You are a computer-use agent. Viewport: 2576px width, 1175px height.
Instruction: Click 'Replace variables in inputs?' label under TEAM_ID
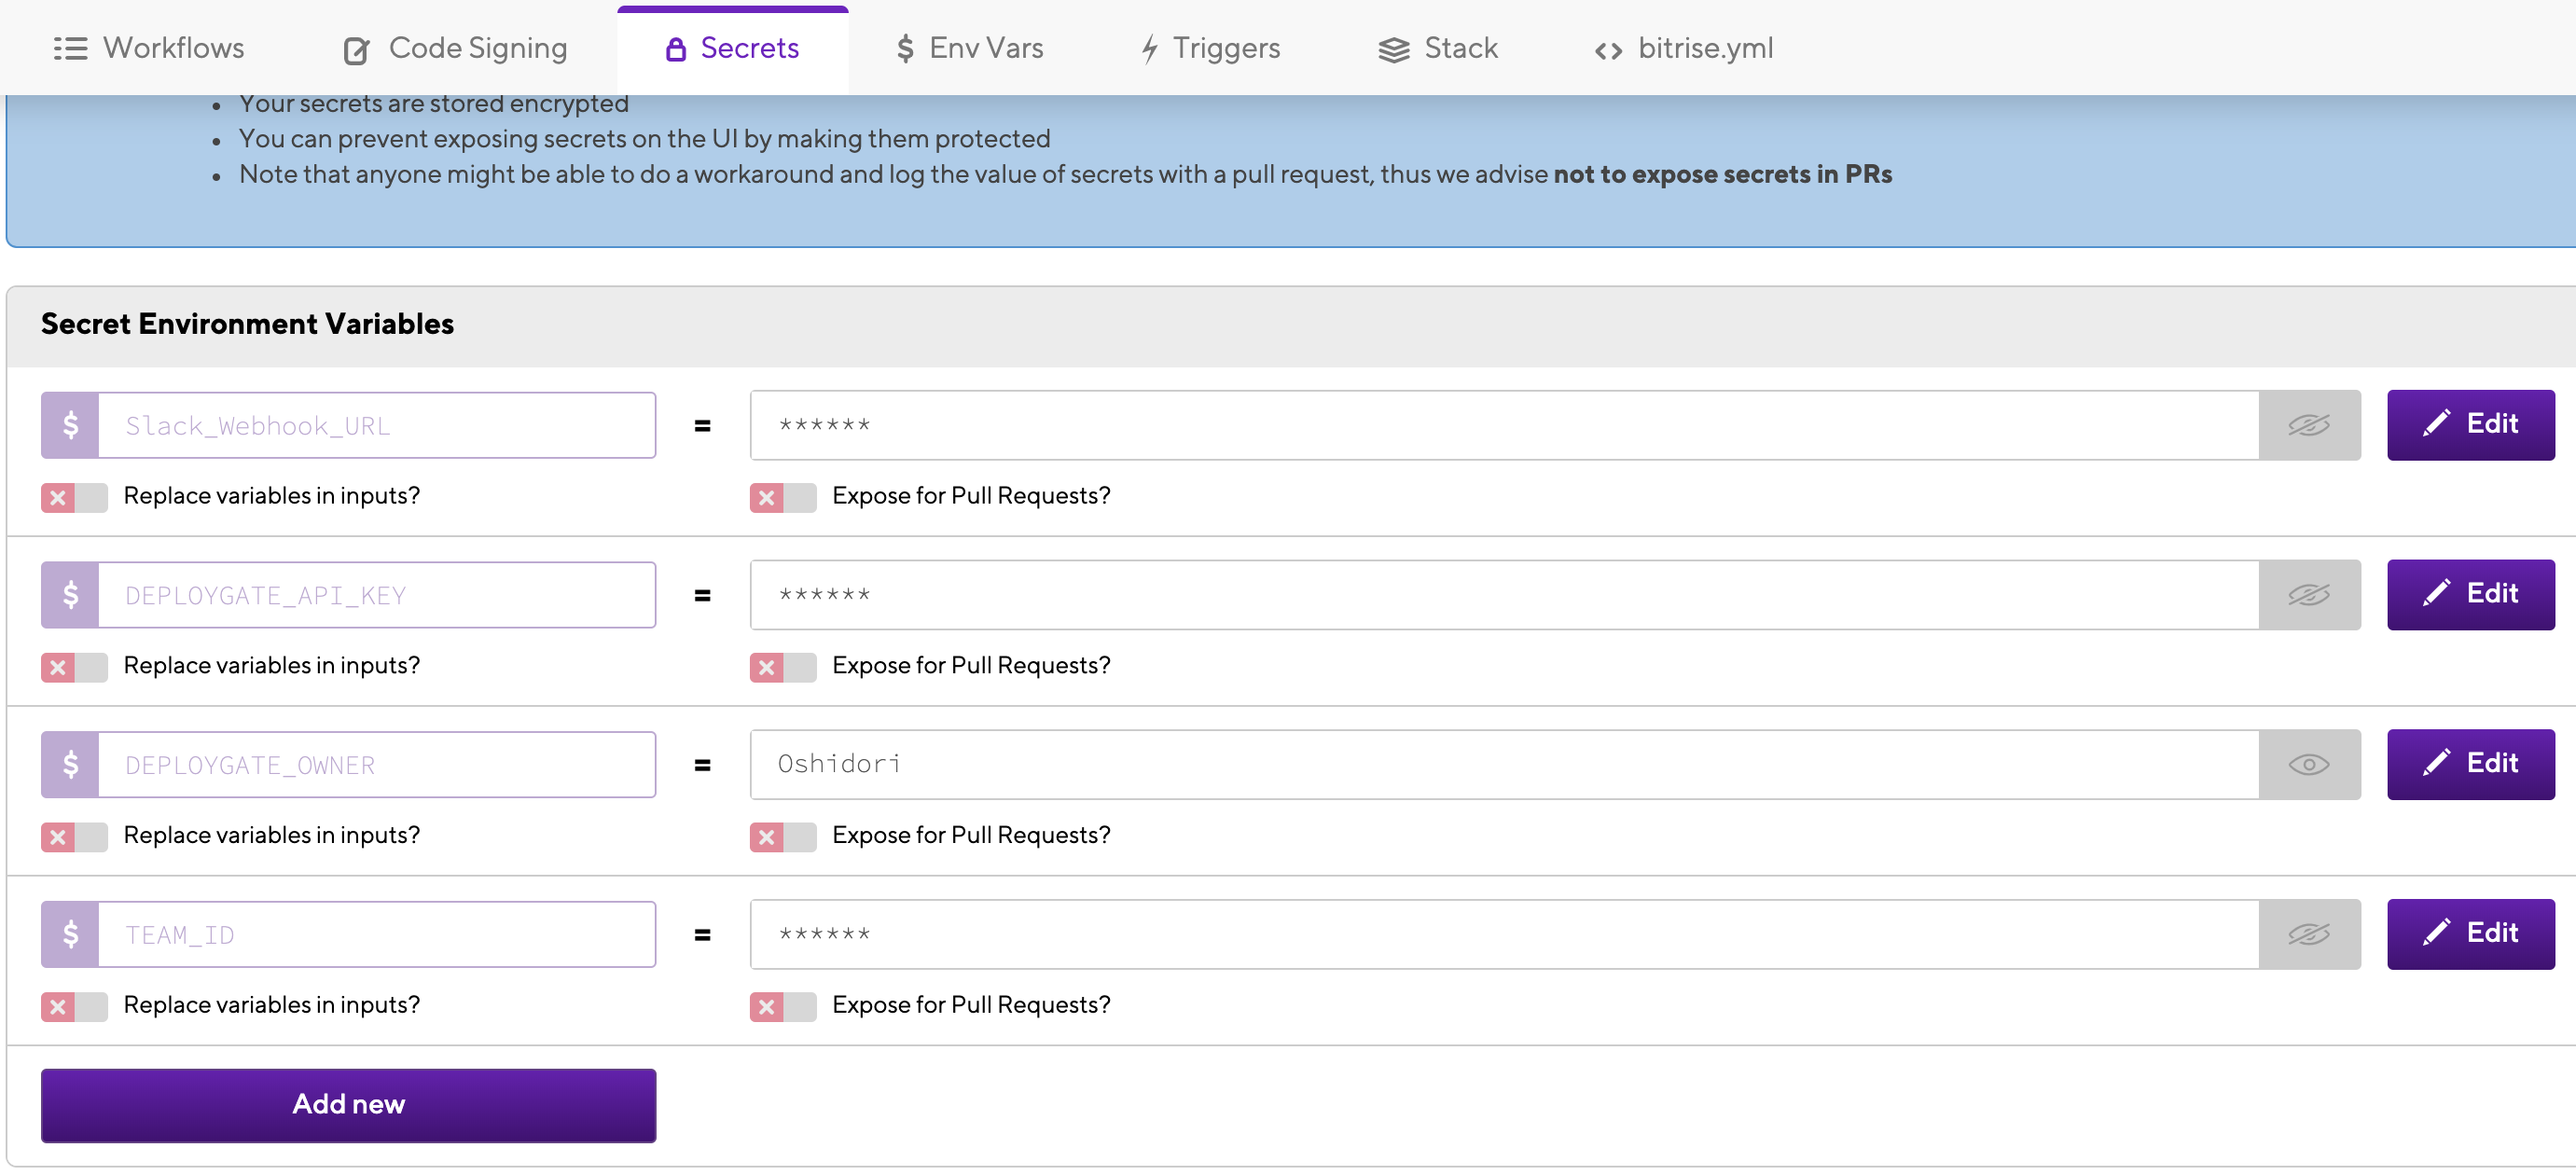click(271, 1005)
